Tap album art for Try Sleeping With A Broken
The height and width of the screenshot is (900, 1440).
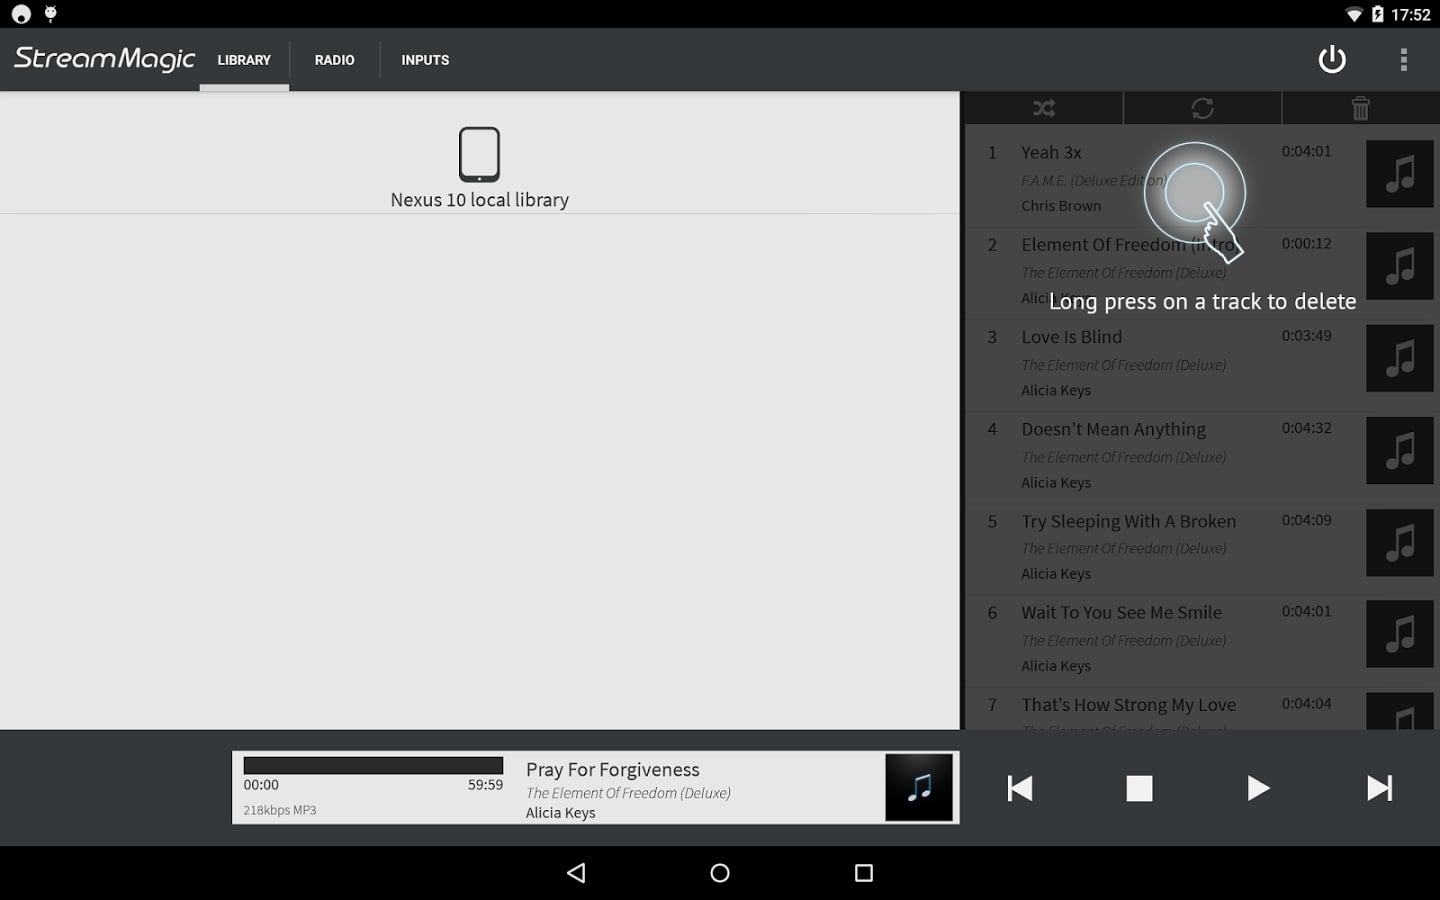tap(1400, 542)
